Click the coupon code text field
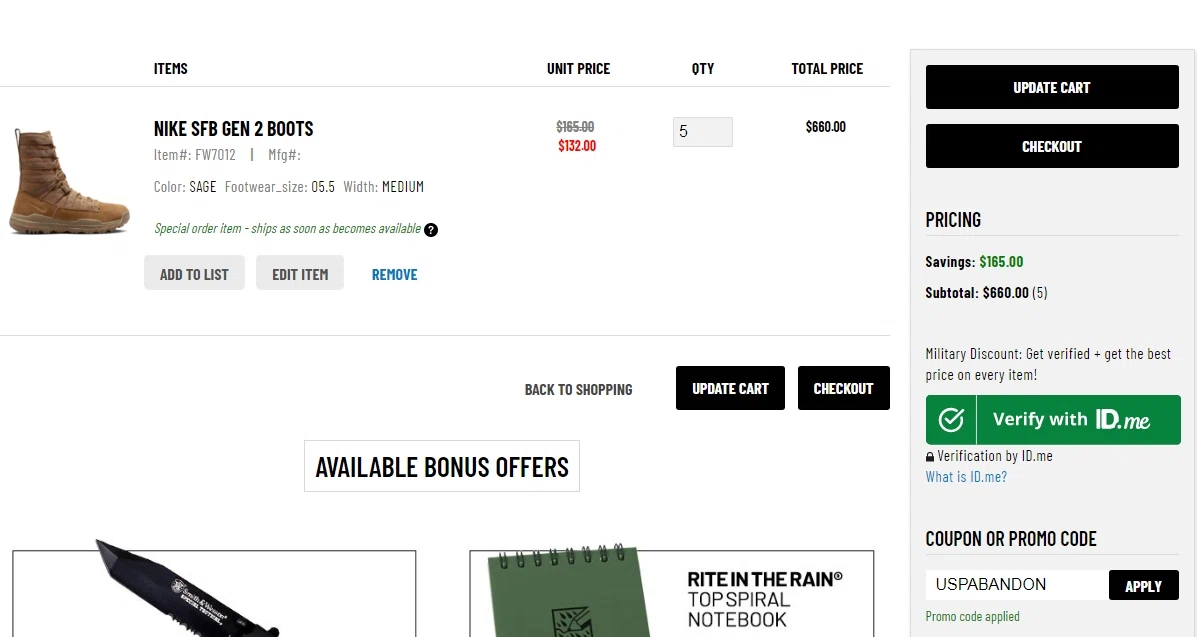Screen dimensions: 1197x637 coord(1016,585)
